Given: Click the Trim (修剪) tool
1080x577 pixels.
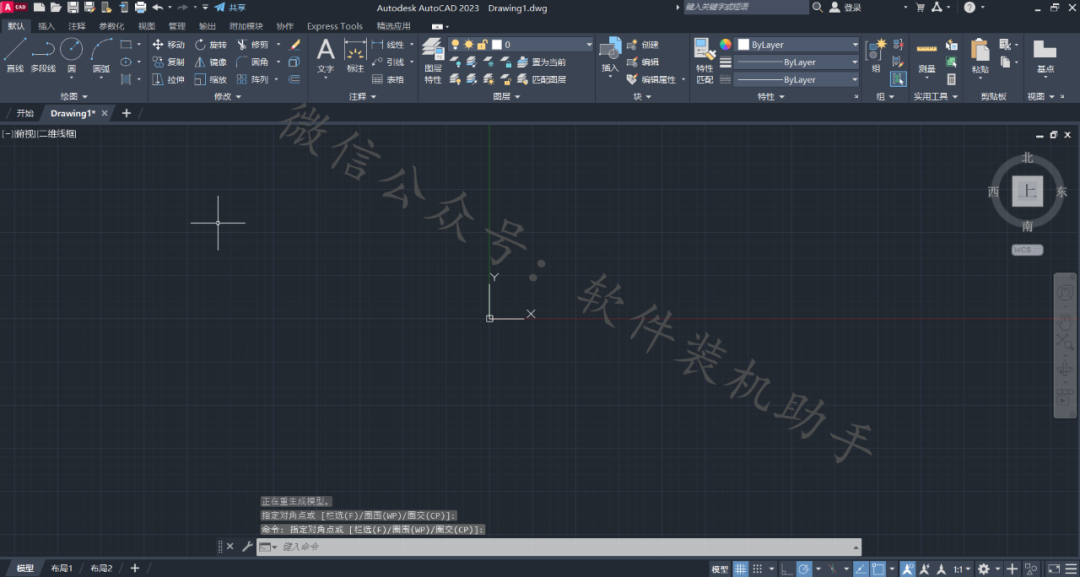Looking at the screenshot, I should tap(253, 45).
